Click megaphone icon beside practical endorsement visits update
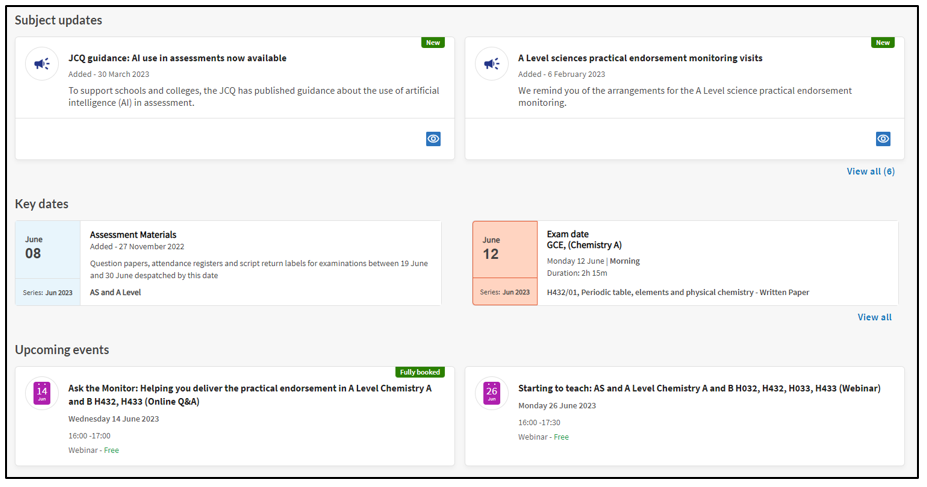The width and height of the screenshot is (927, 487). click(492, 64)
